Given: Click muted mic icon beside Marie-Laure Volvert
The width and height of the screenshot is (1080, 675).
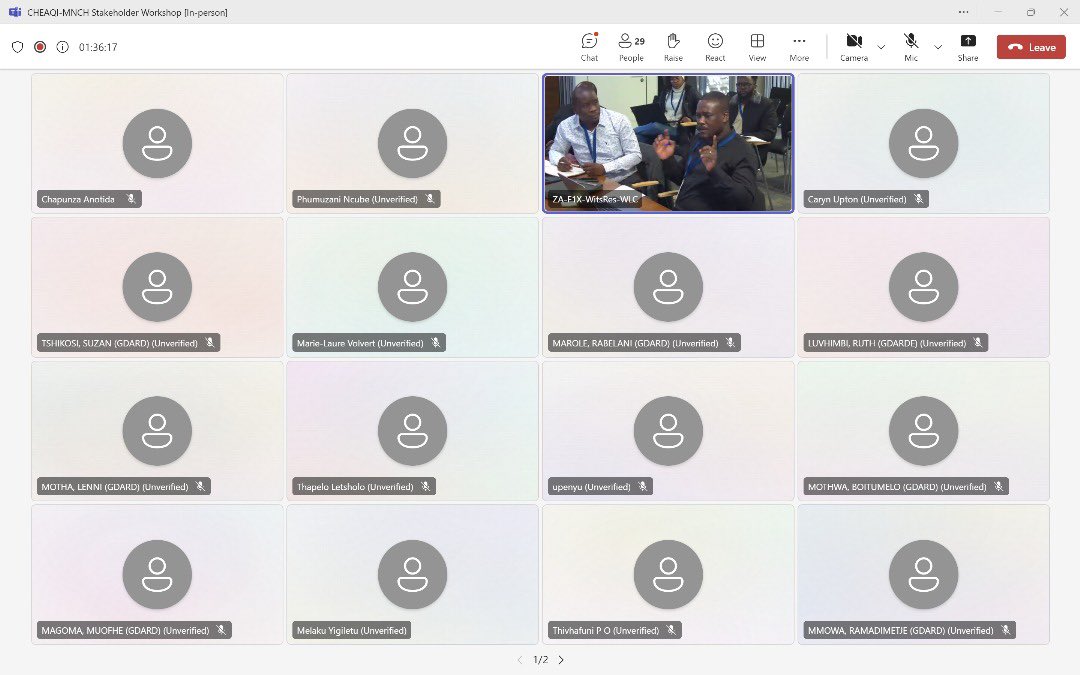Looking at the screenshot, I should coord(435,342).
